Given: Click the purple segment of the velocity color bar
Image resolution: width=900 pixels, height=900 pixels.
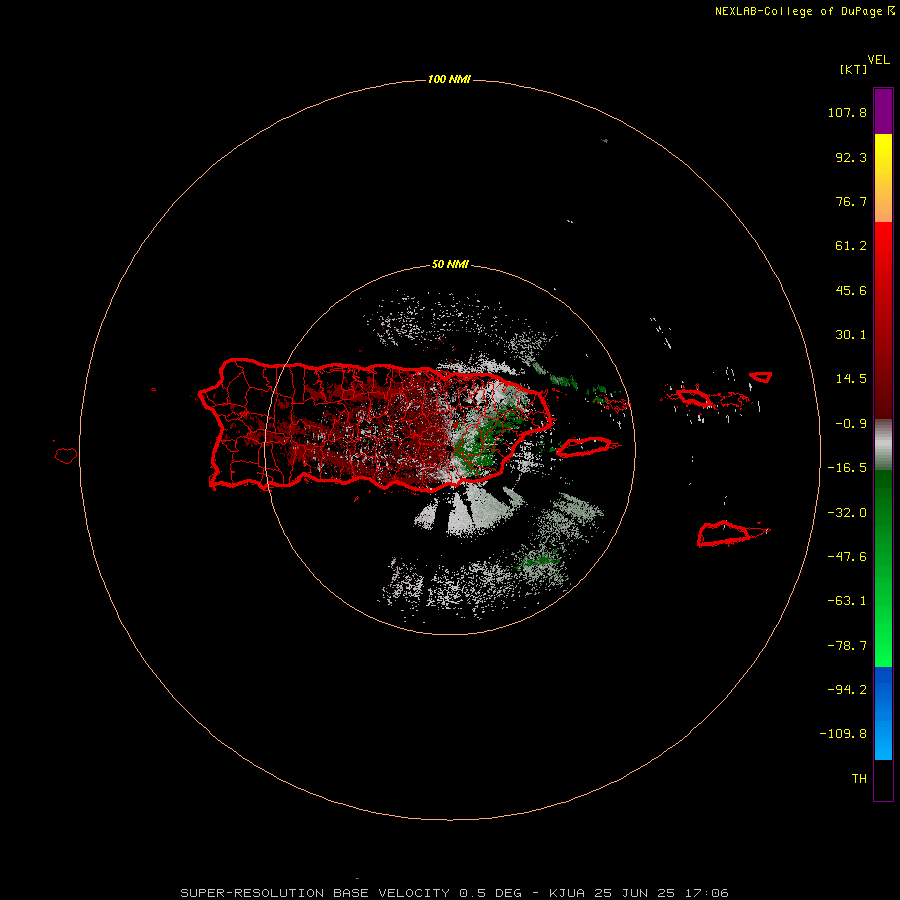Looking at the screenshot, I should 883,111.
